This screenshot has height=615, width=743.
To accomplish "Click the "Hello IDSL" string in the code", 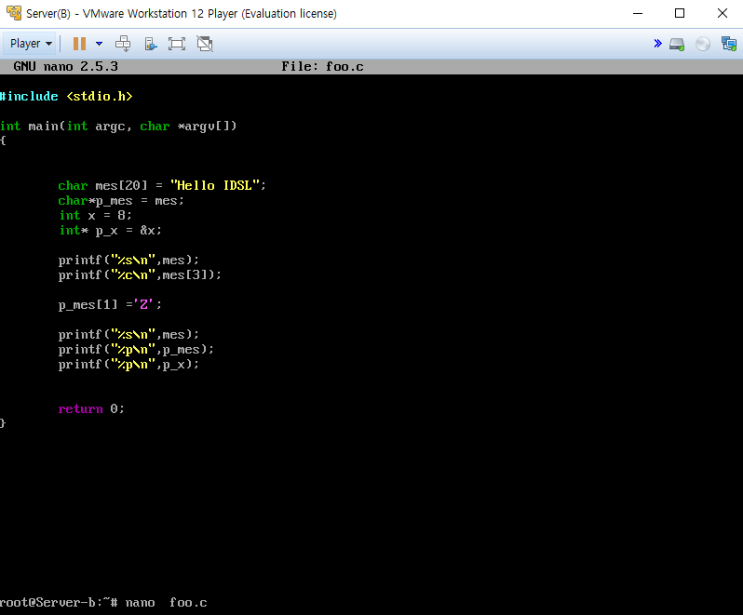I will point(215,185).
